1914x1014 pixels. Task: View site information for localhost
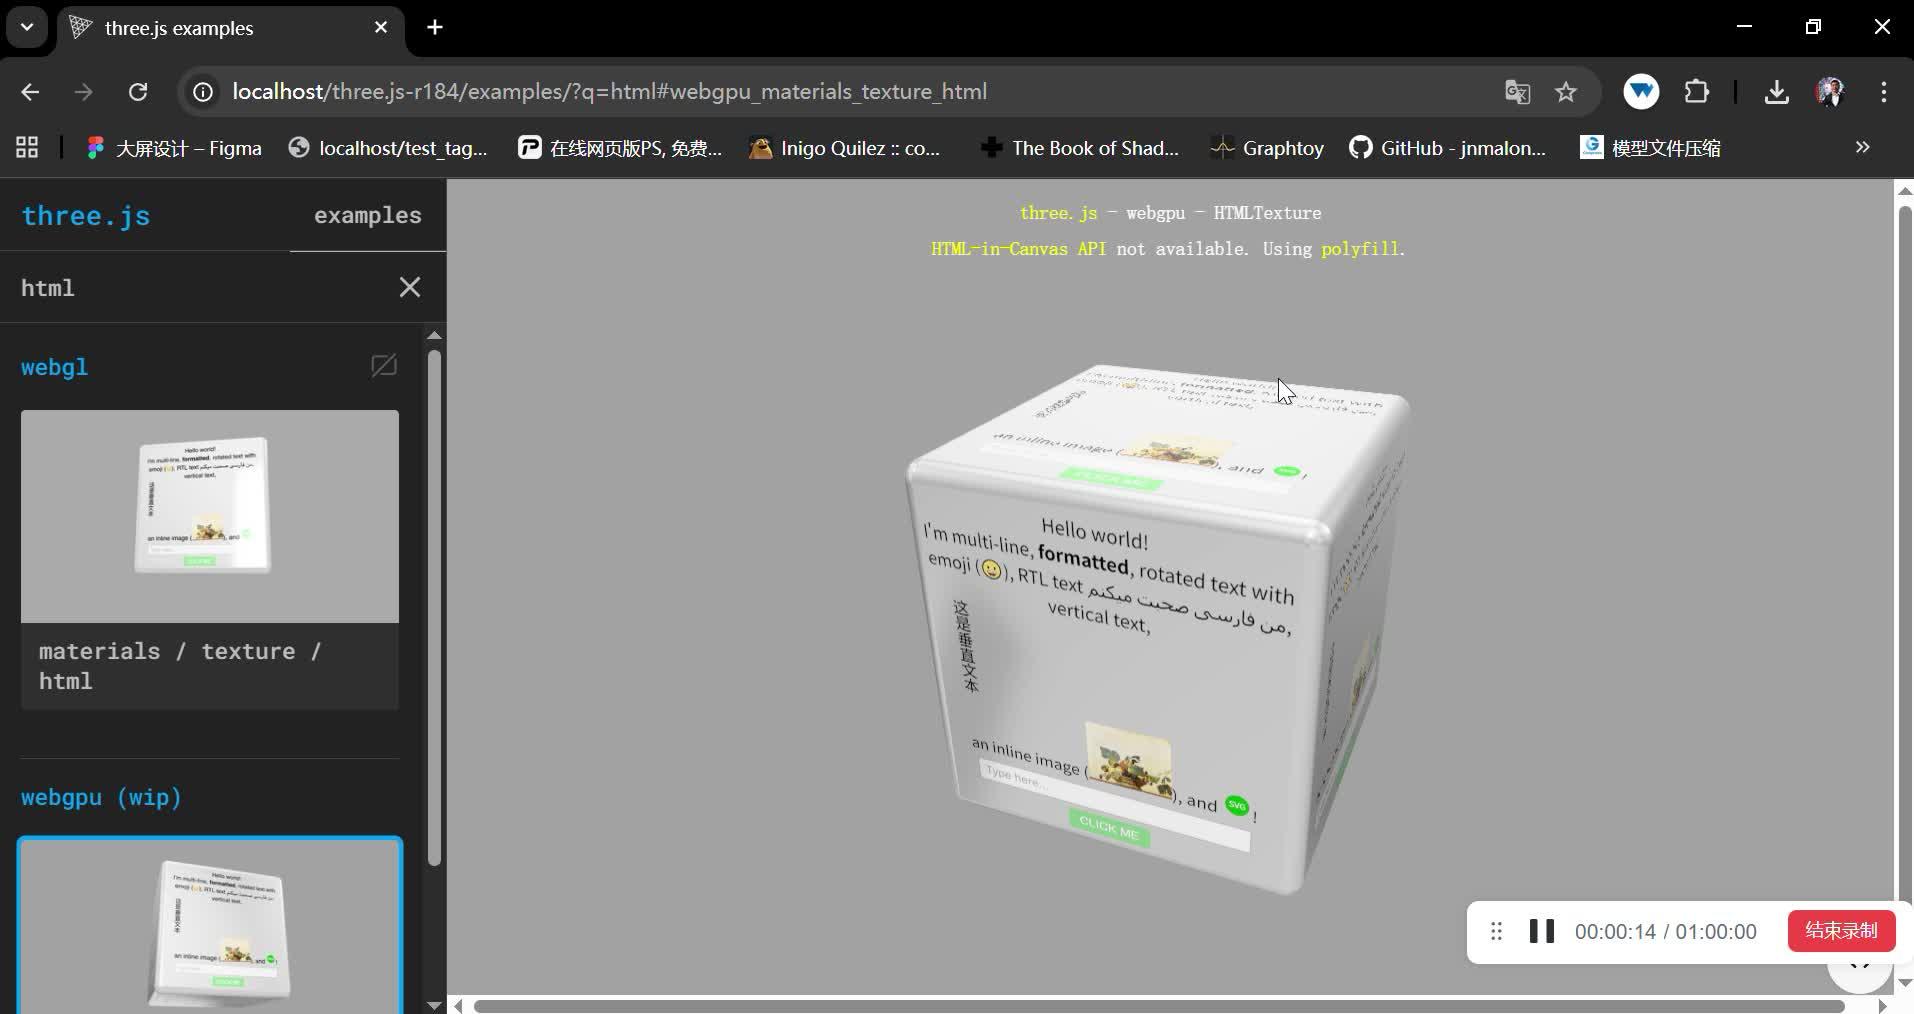[x=203, y=92]
